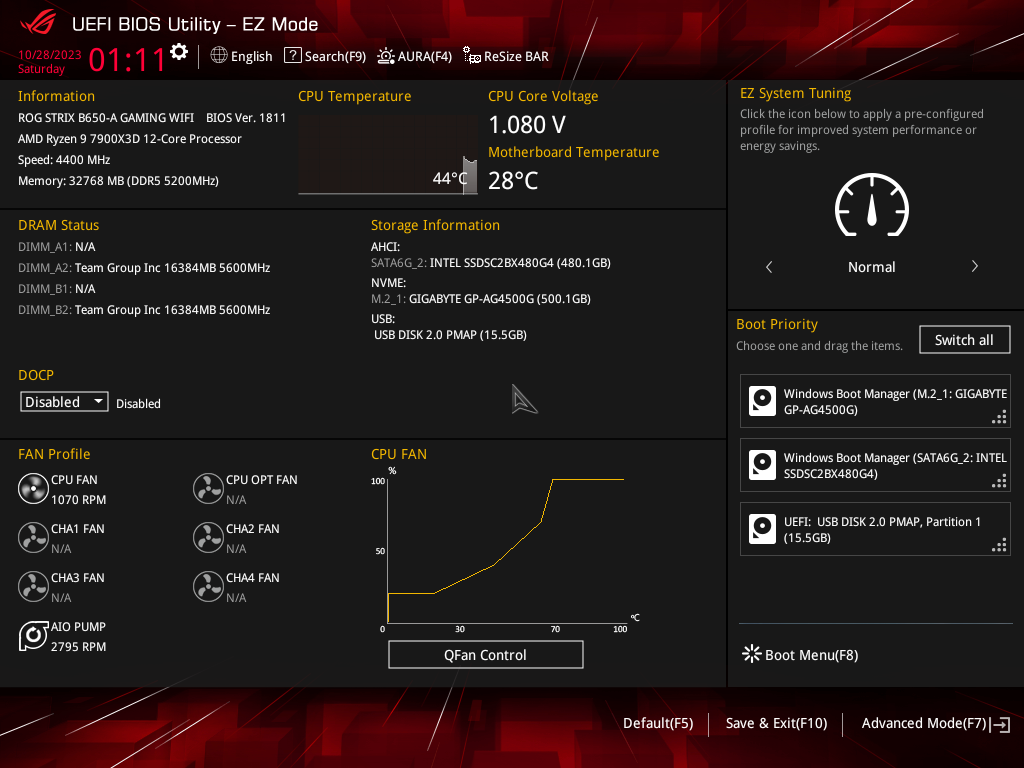This screenshot has height=768, width=1024.
Task: Click DIMM_B1 N/A memory slot entry
Action: [x=57, y=289]
